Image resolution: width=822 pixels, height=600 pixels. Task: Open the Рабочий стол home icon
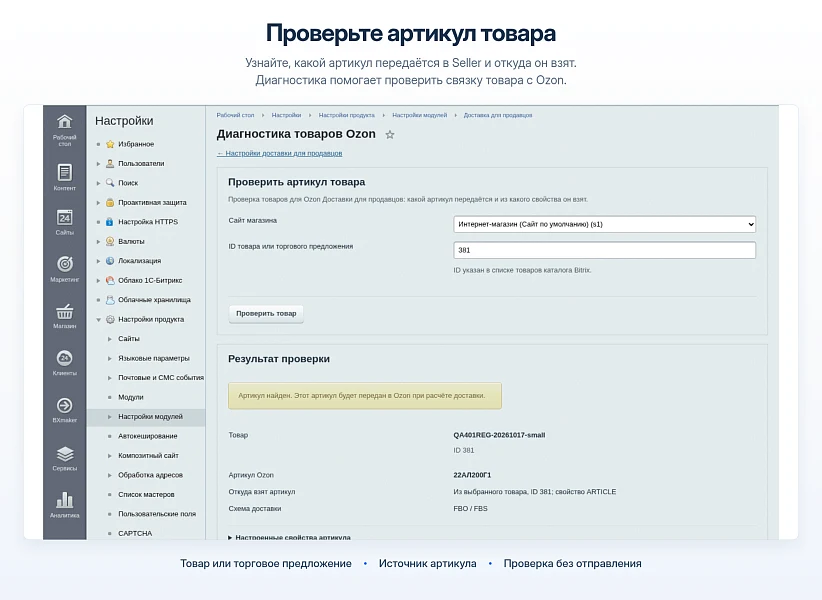[x=64, y=122]
